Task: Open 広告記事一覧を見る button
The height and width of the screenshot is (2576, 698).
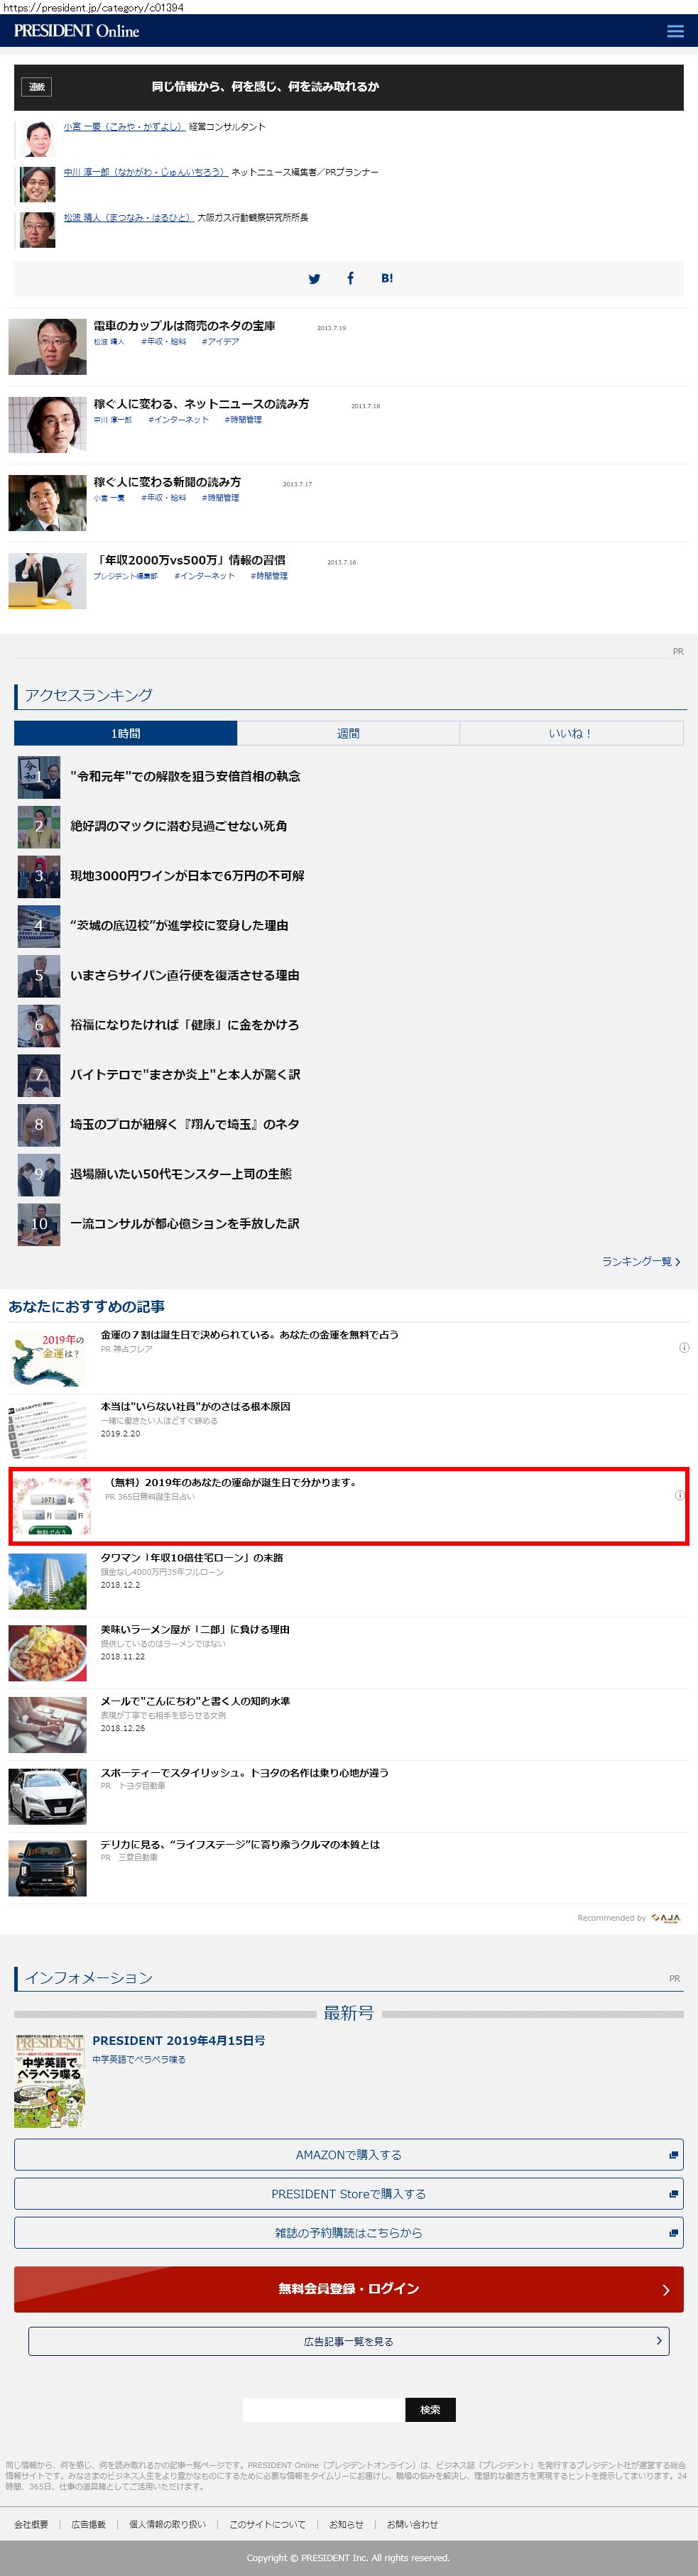Action: click(x=349, y=2341)
